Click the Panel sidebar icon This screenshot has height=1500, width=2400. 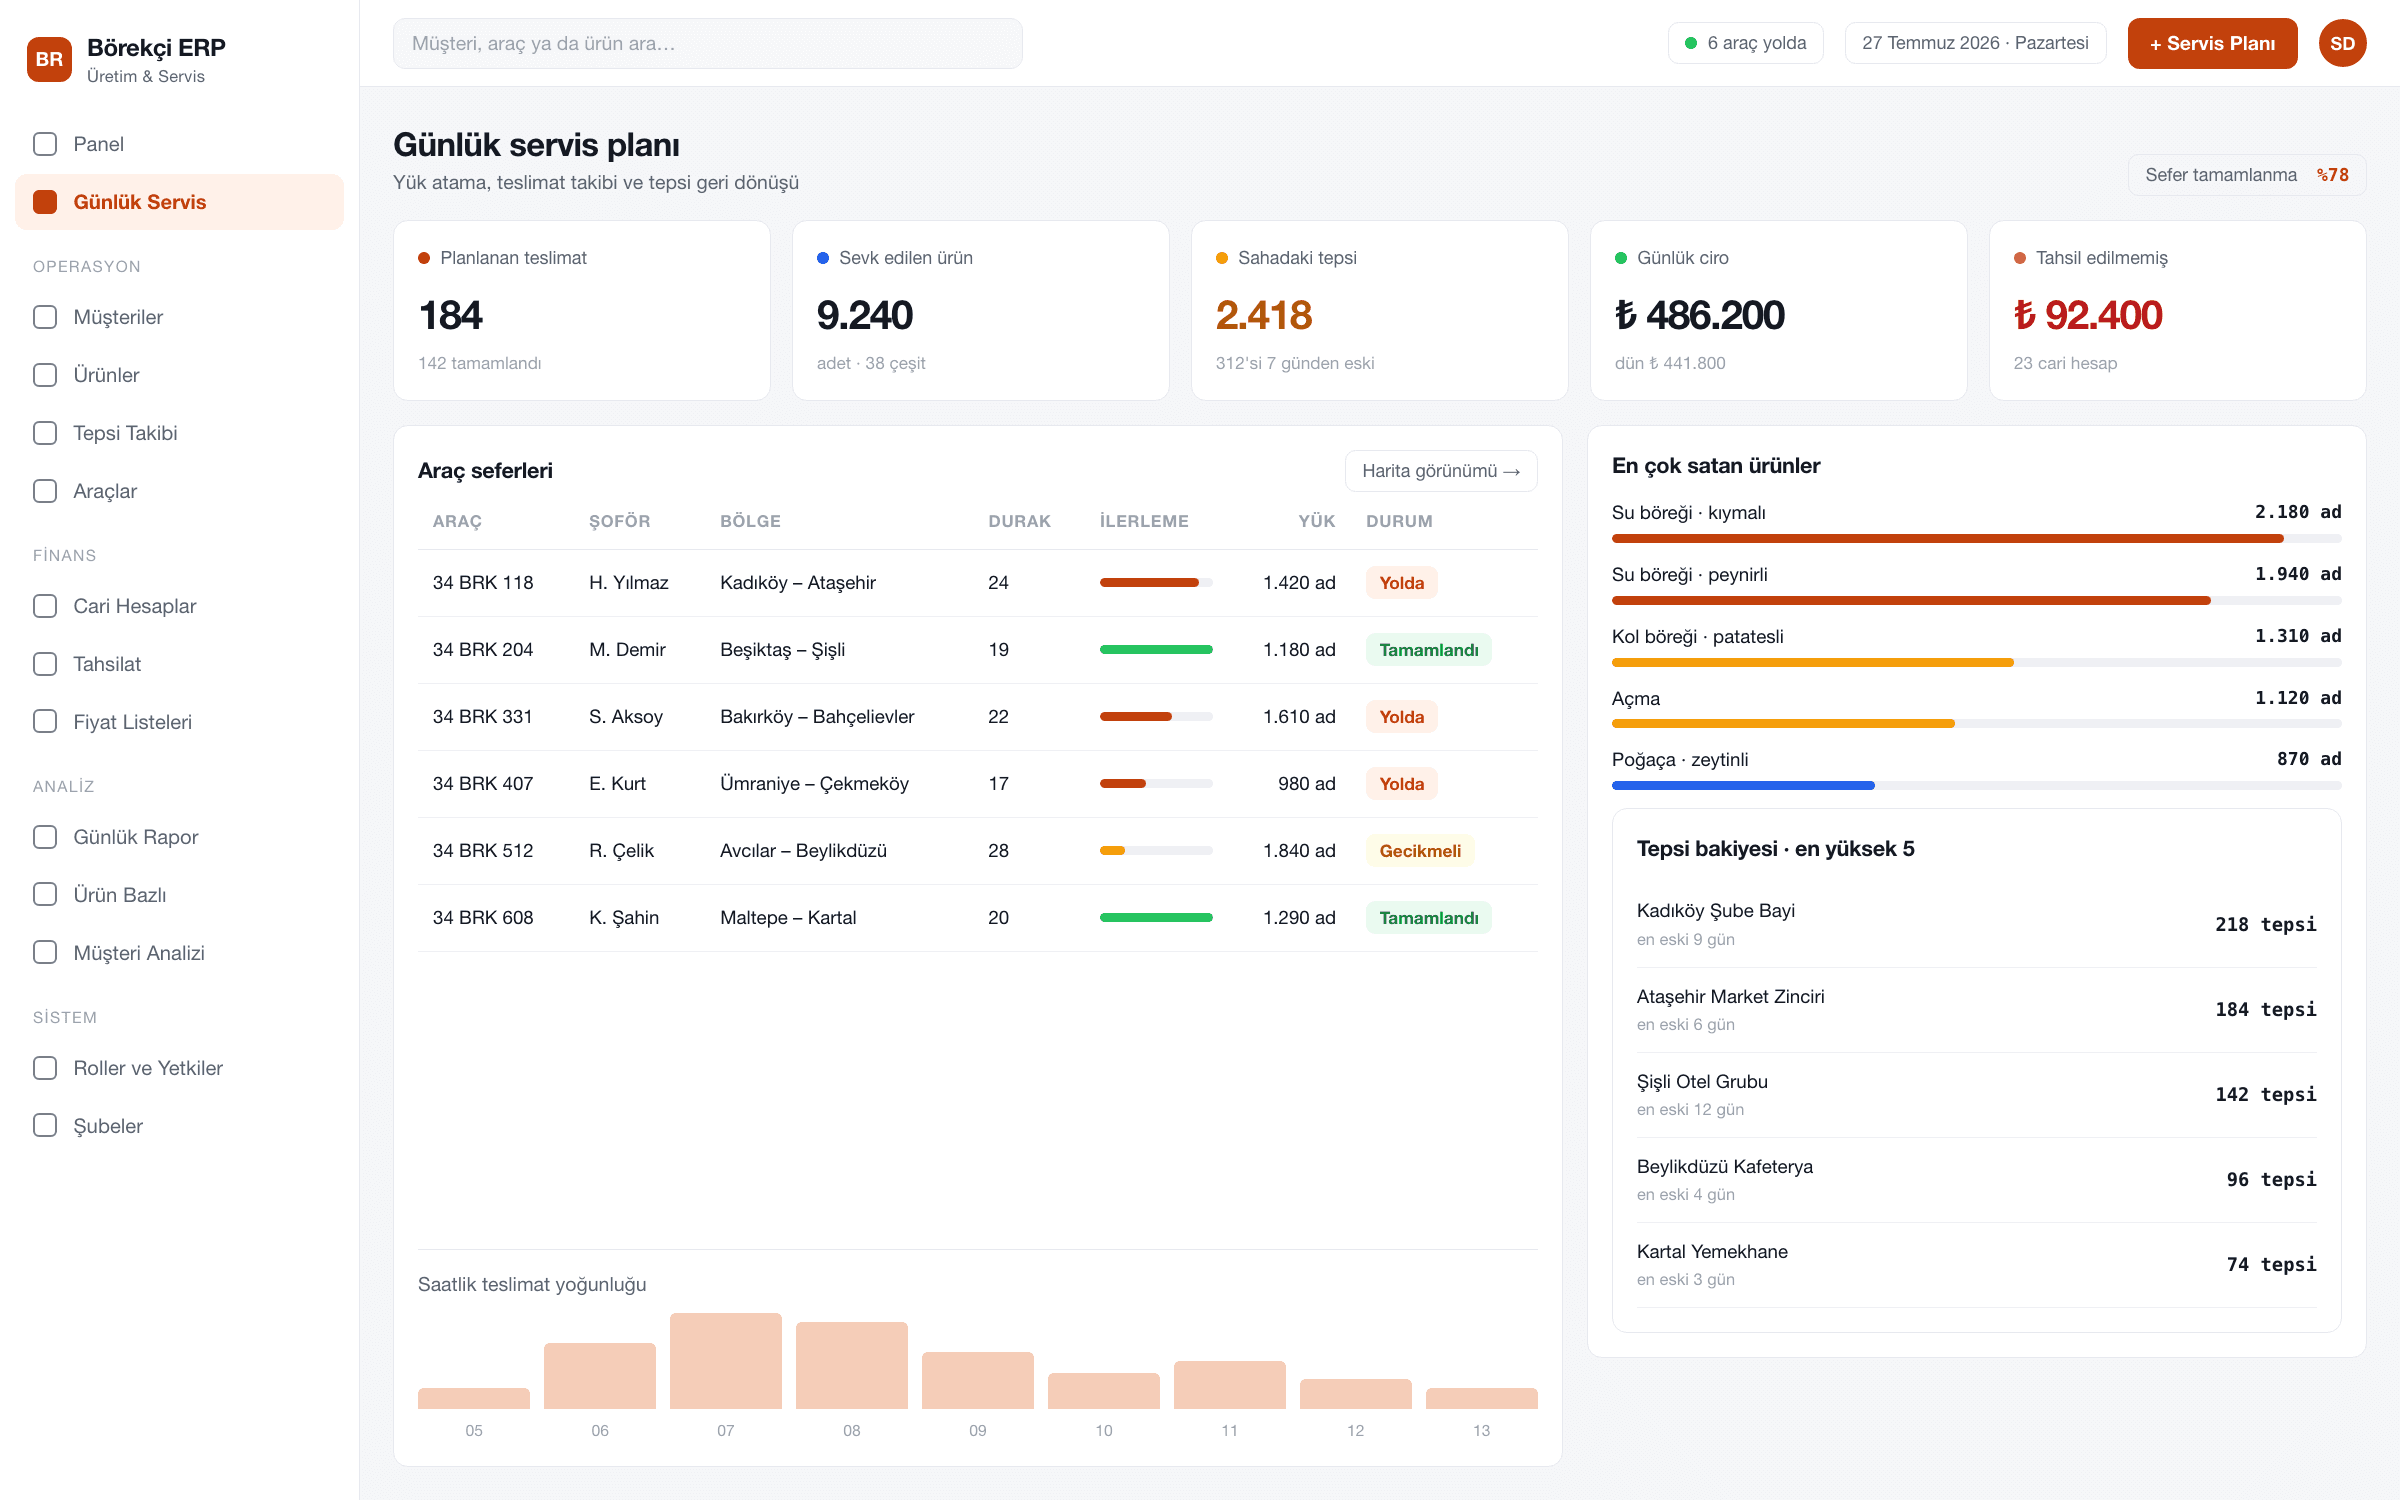[x=45, y=144]
